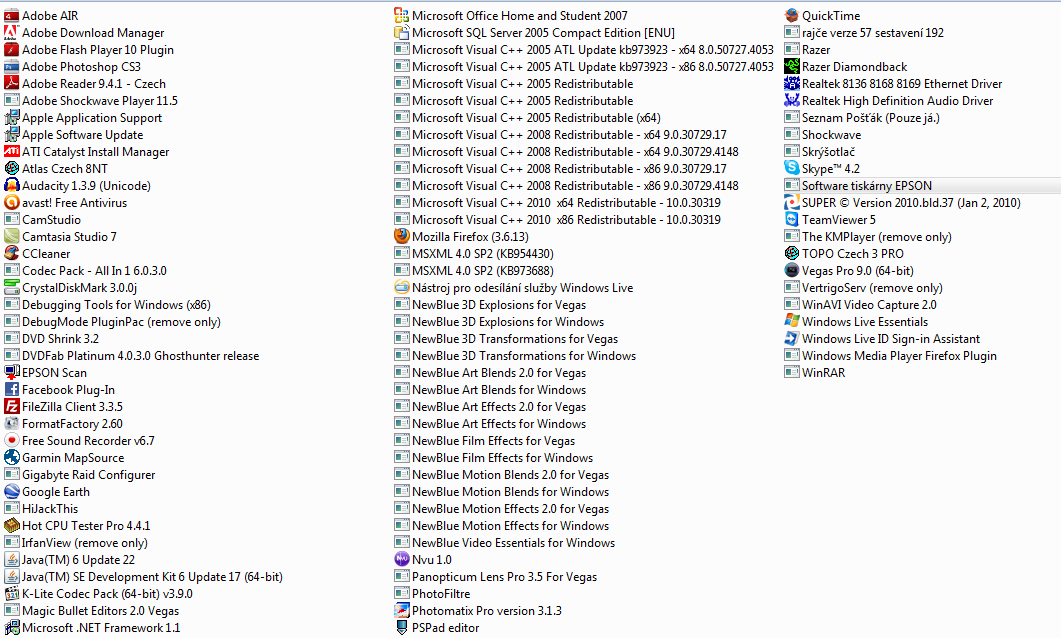Screen dimensions: 1061x638
Task: Select DVD Shrink 3.2 entry
Action: pyautogui.click(x=51, y=338)
